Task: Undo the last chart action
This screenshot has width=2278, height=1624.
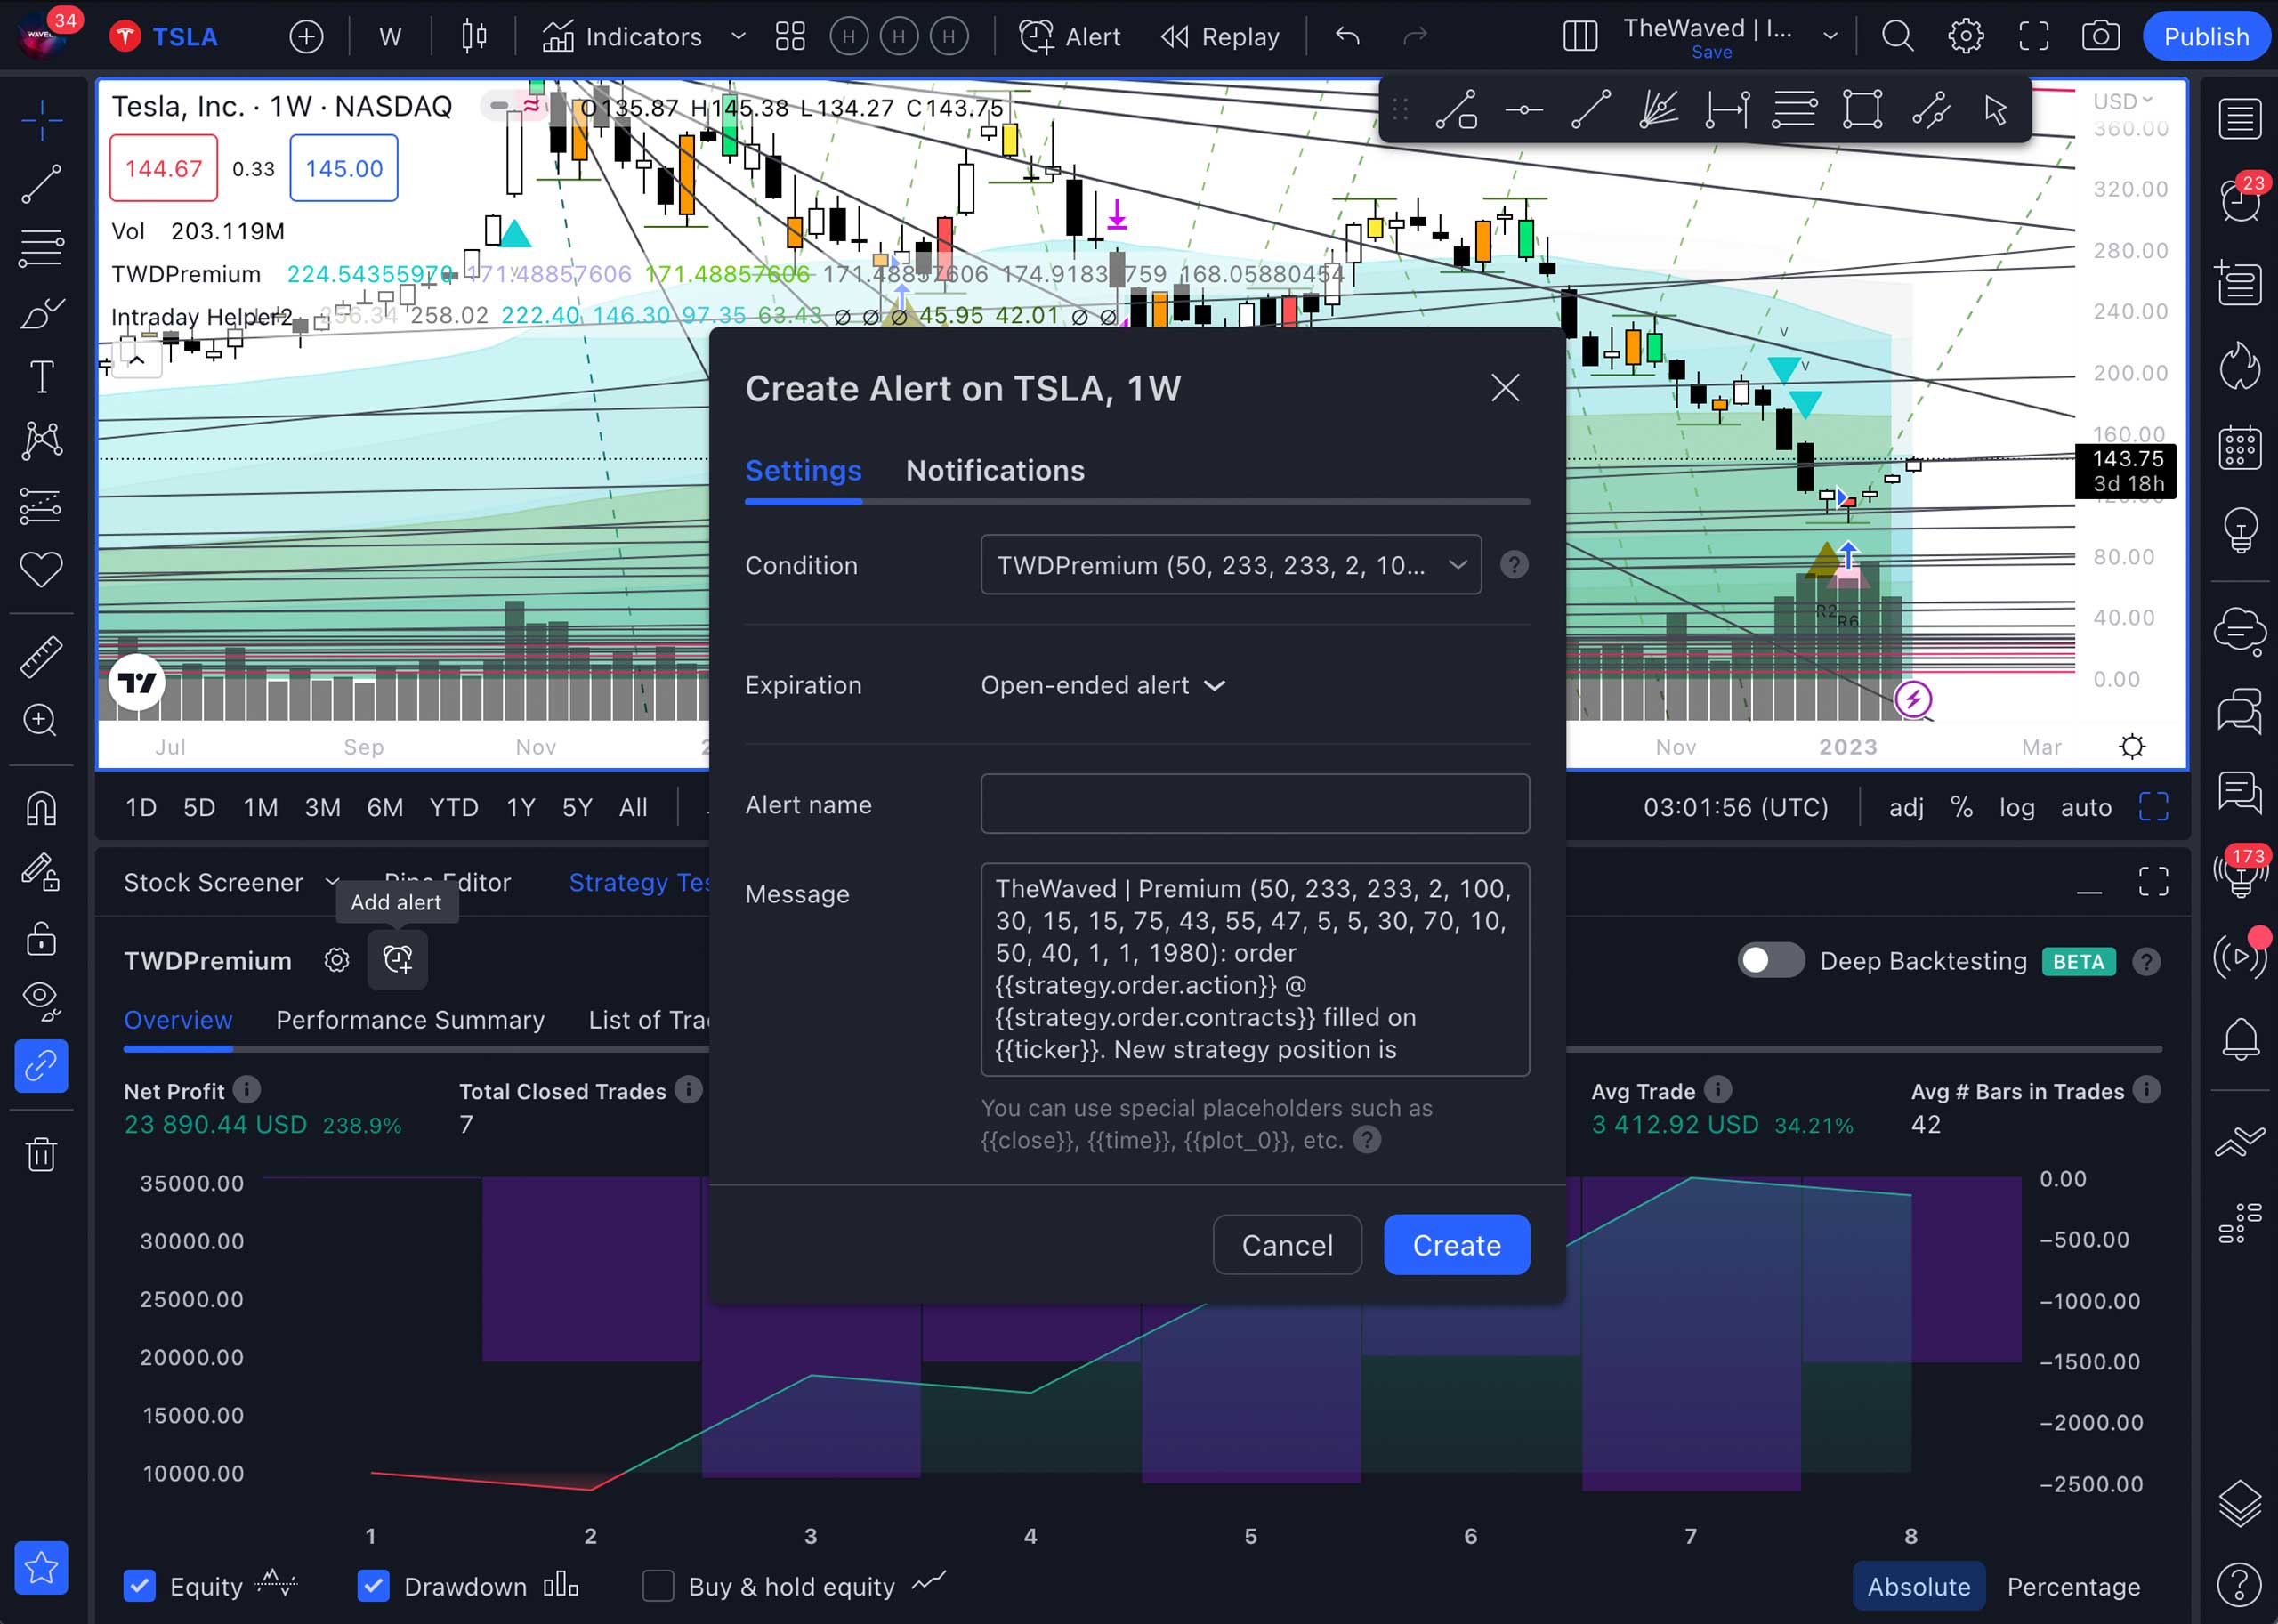Action: pos(1347,37)
